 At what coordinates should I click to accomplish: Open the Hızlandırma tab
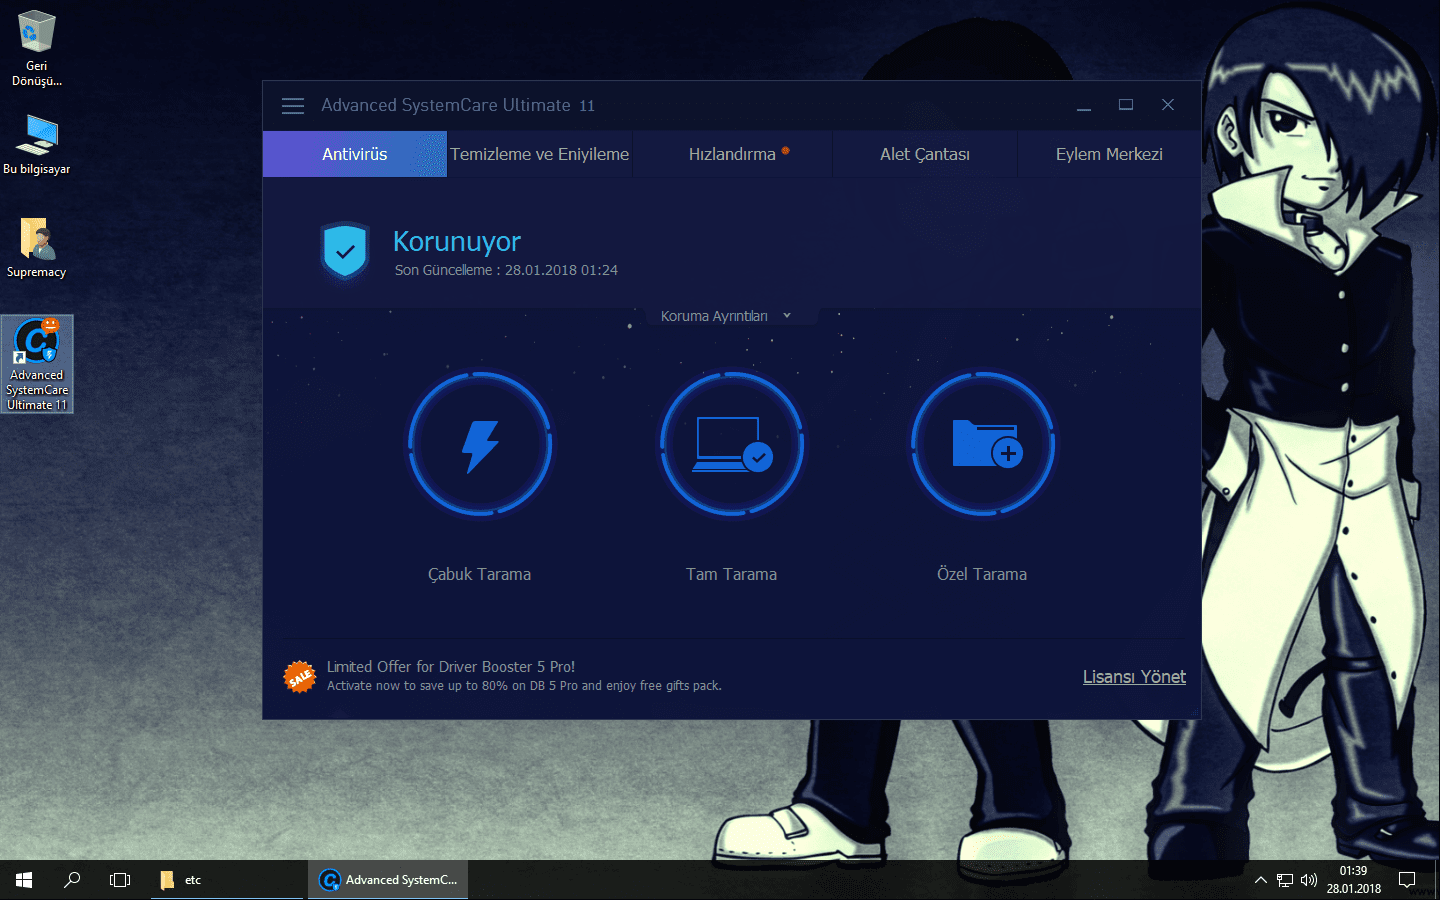tap(733, 154)
